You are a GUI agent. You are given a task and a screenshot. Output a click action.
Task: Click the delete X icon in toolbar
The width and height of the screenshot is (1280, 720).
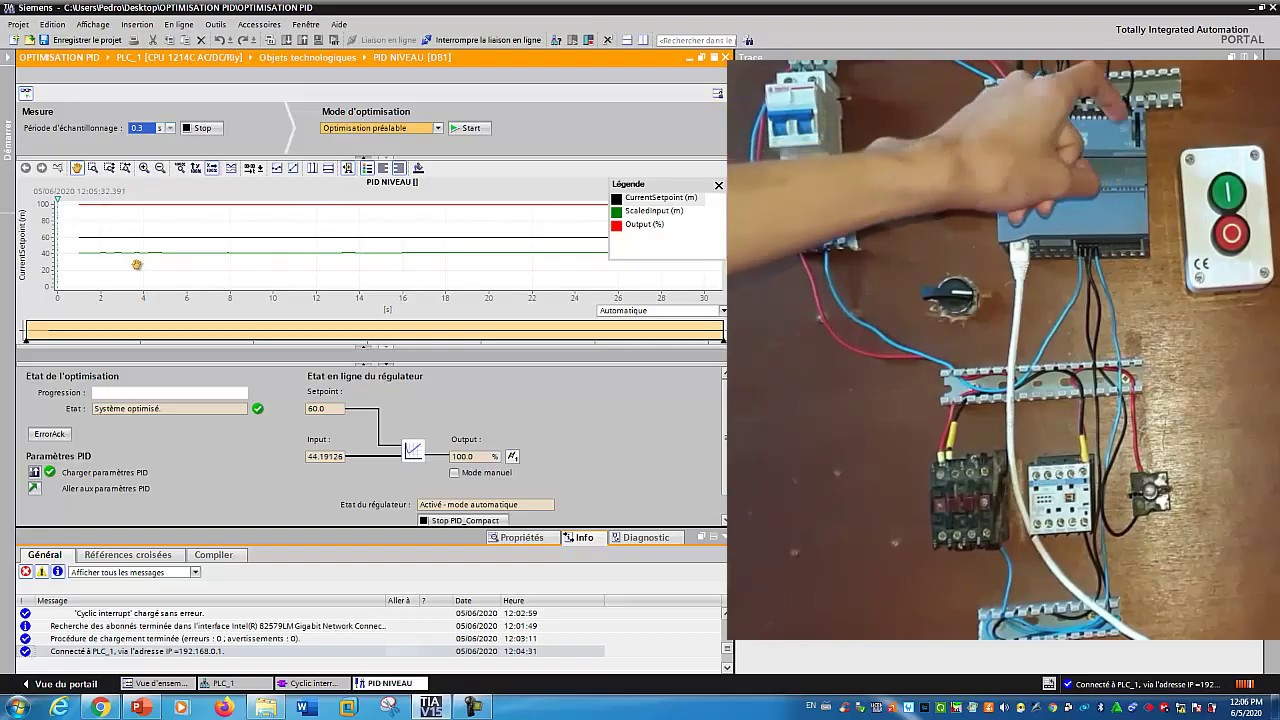(201, 40)
